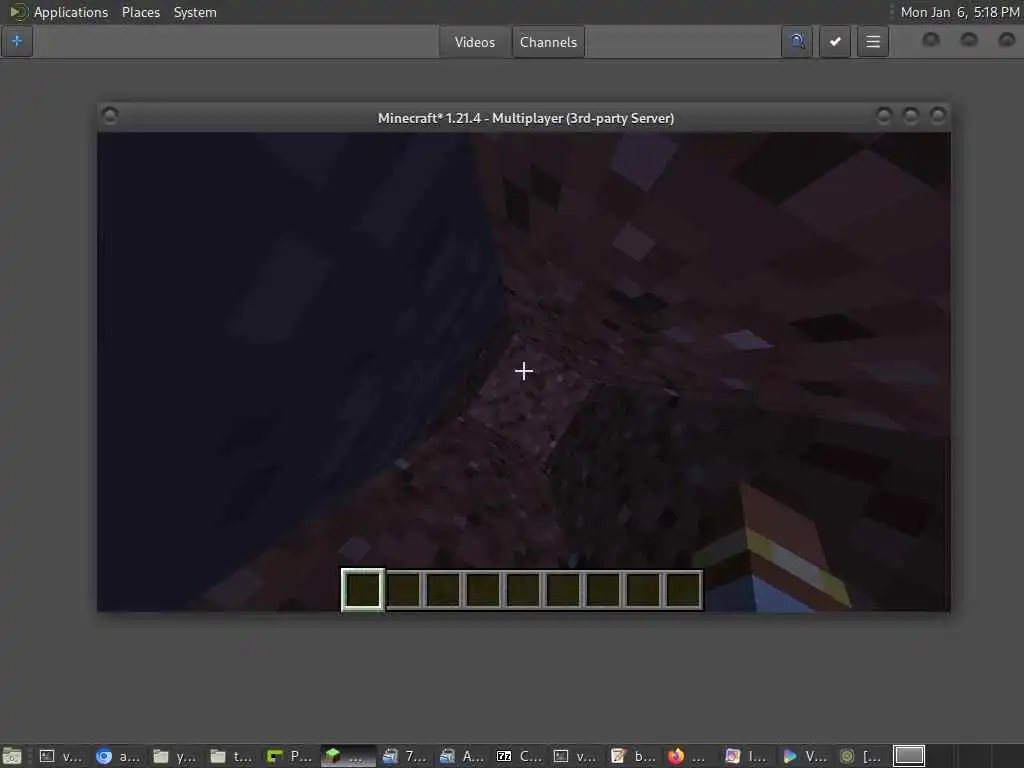Viewport: 1024px width, 768px height.
Task: Open the last taskbar entry labeled [...
Action: 860,756
